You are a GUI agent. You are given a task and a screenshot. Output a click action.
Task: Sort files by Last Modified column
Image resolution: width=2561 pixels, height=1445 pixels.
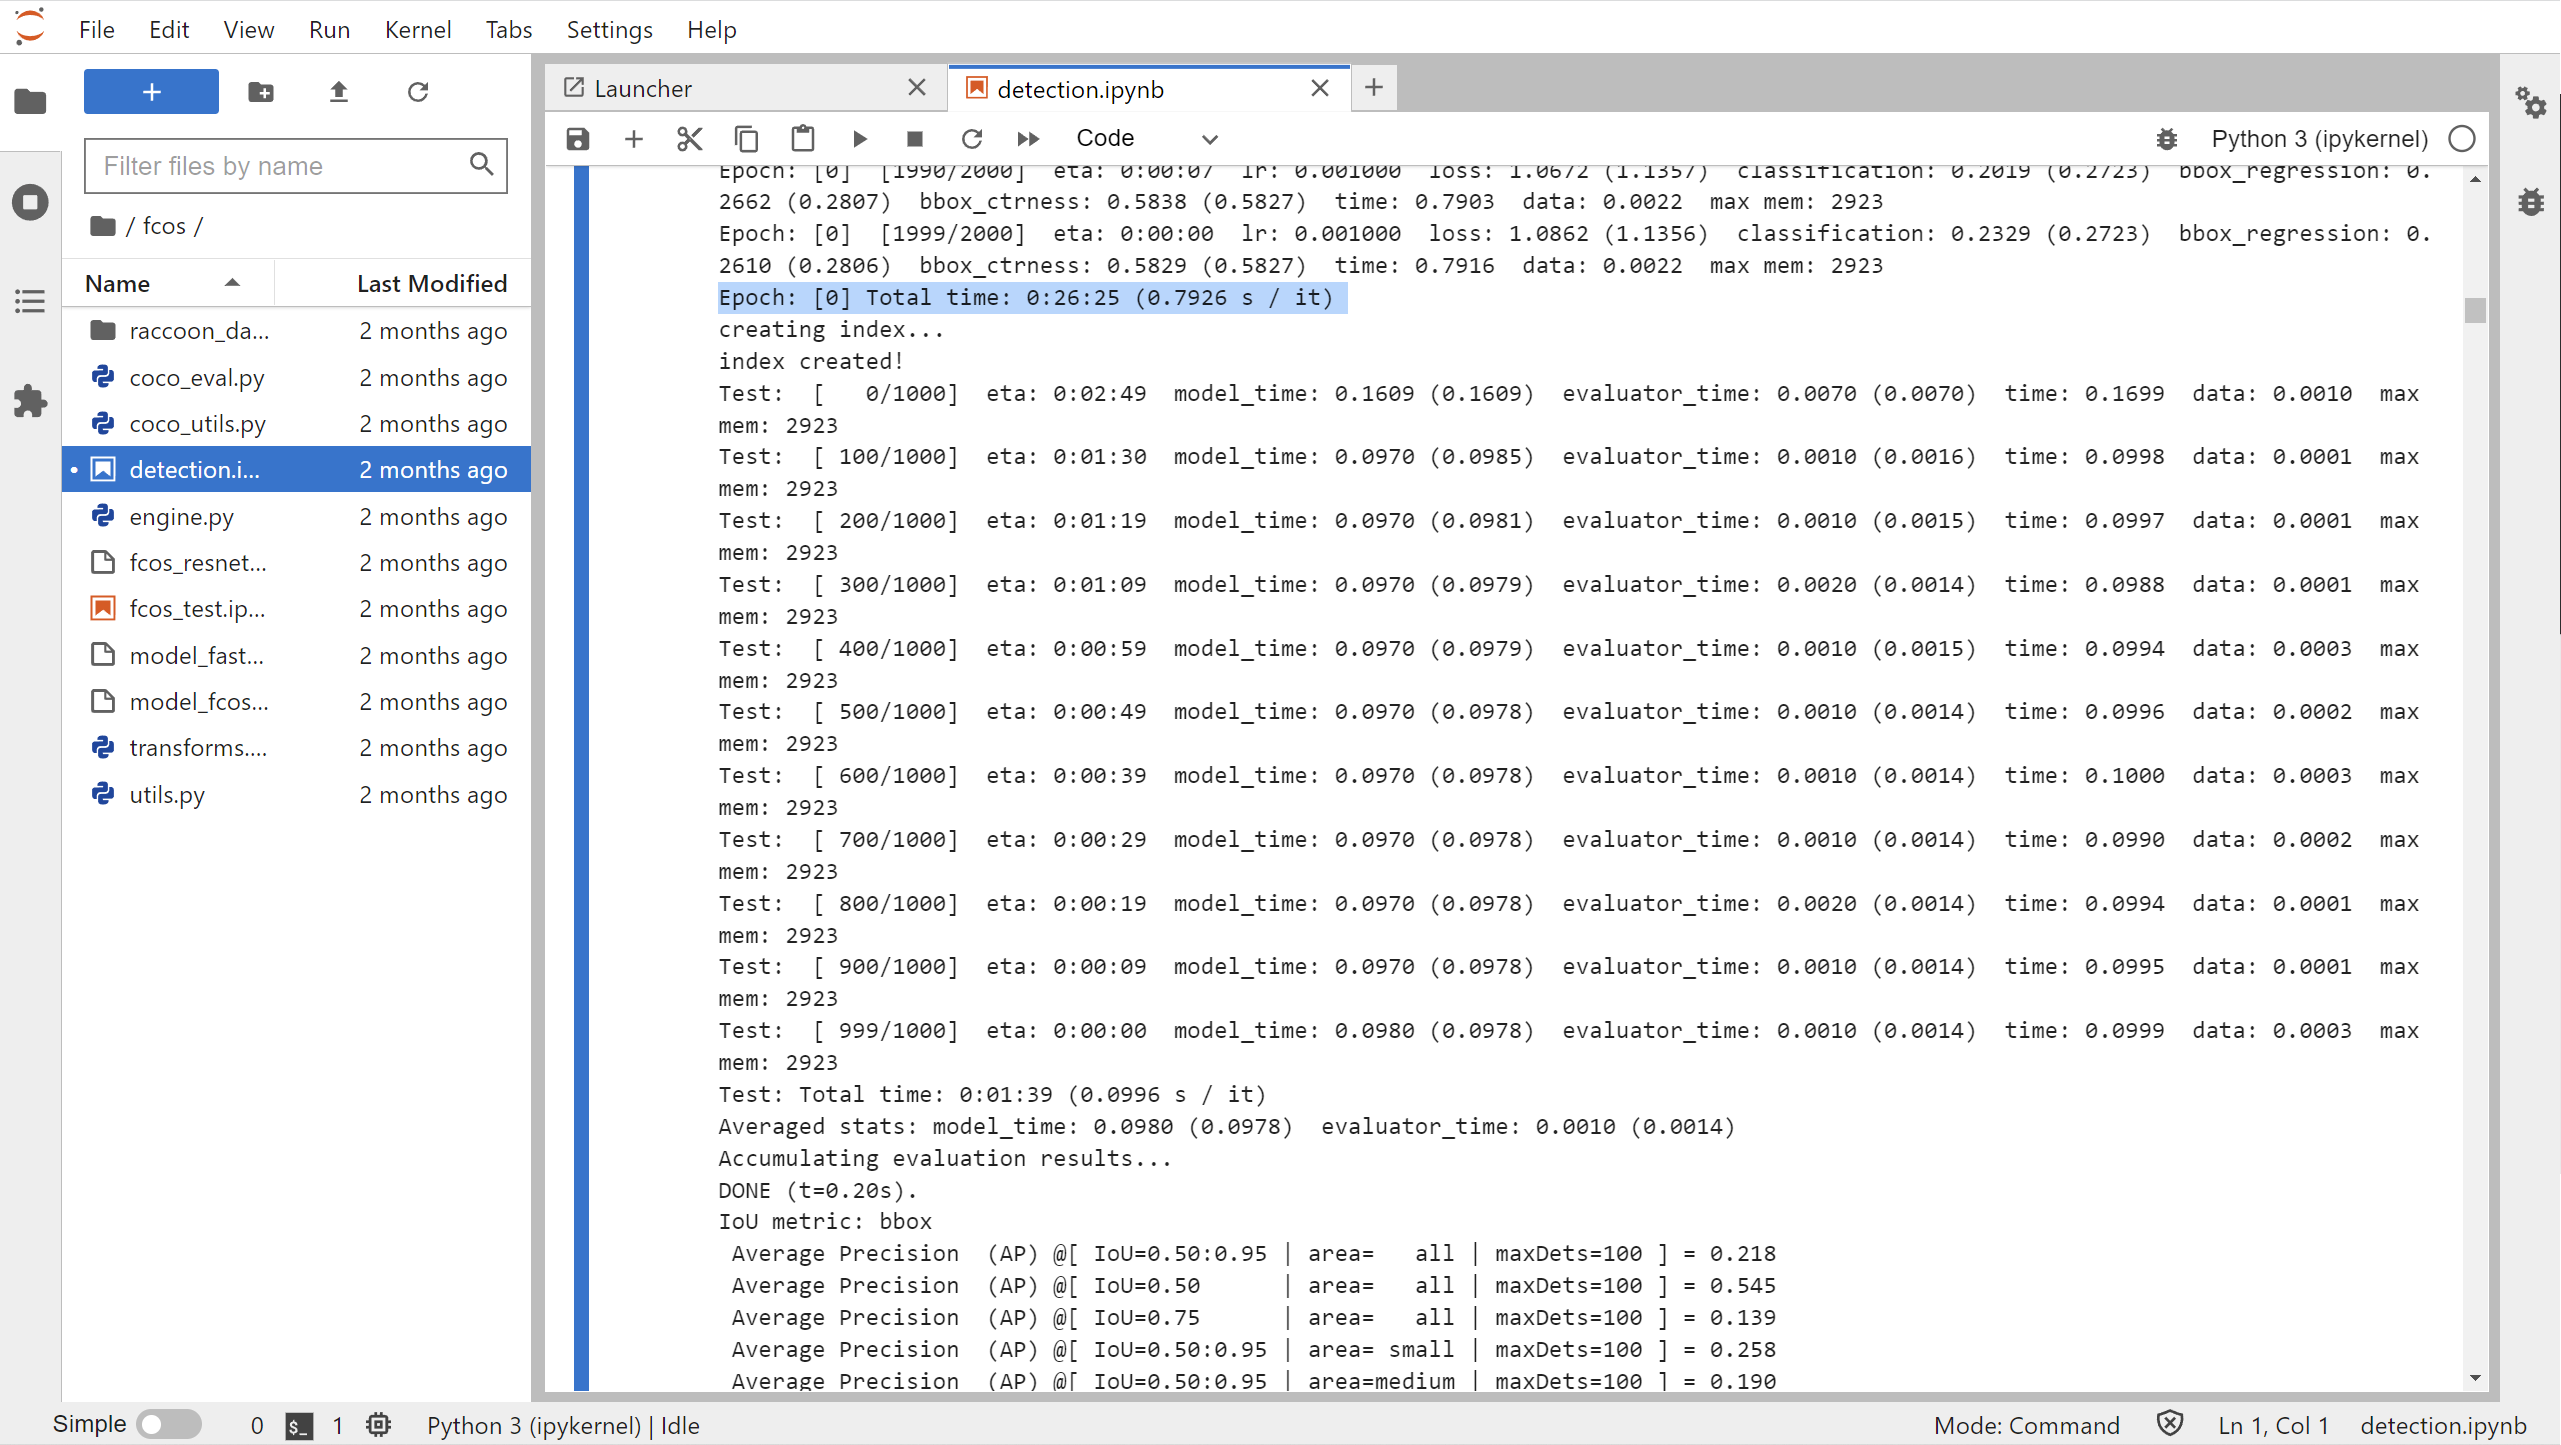point(402,283)
